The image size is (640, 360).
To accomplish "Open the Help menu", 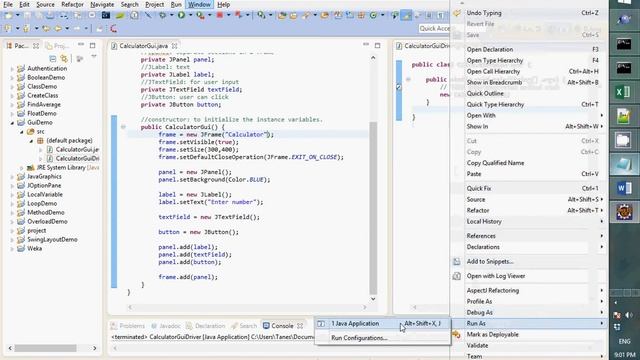I will 223,4.
